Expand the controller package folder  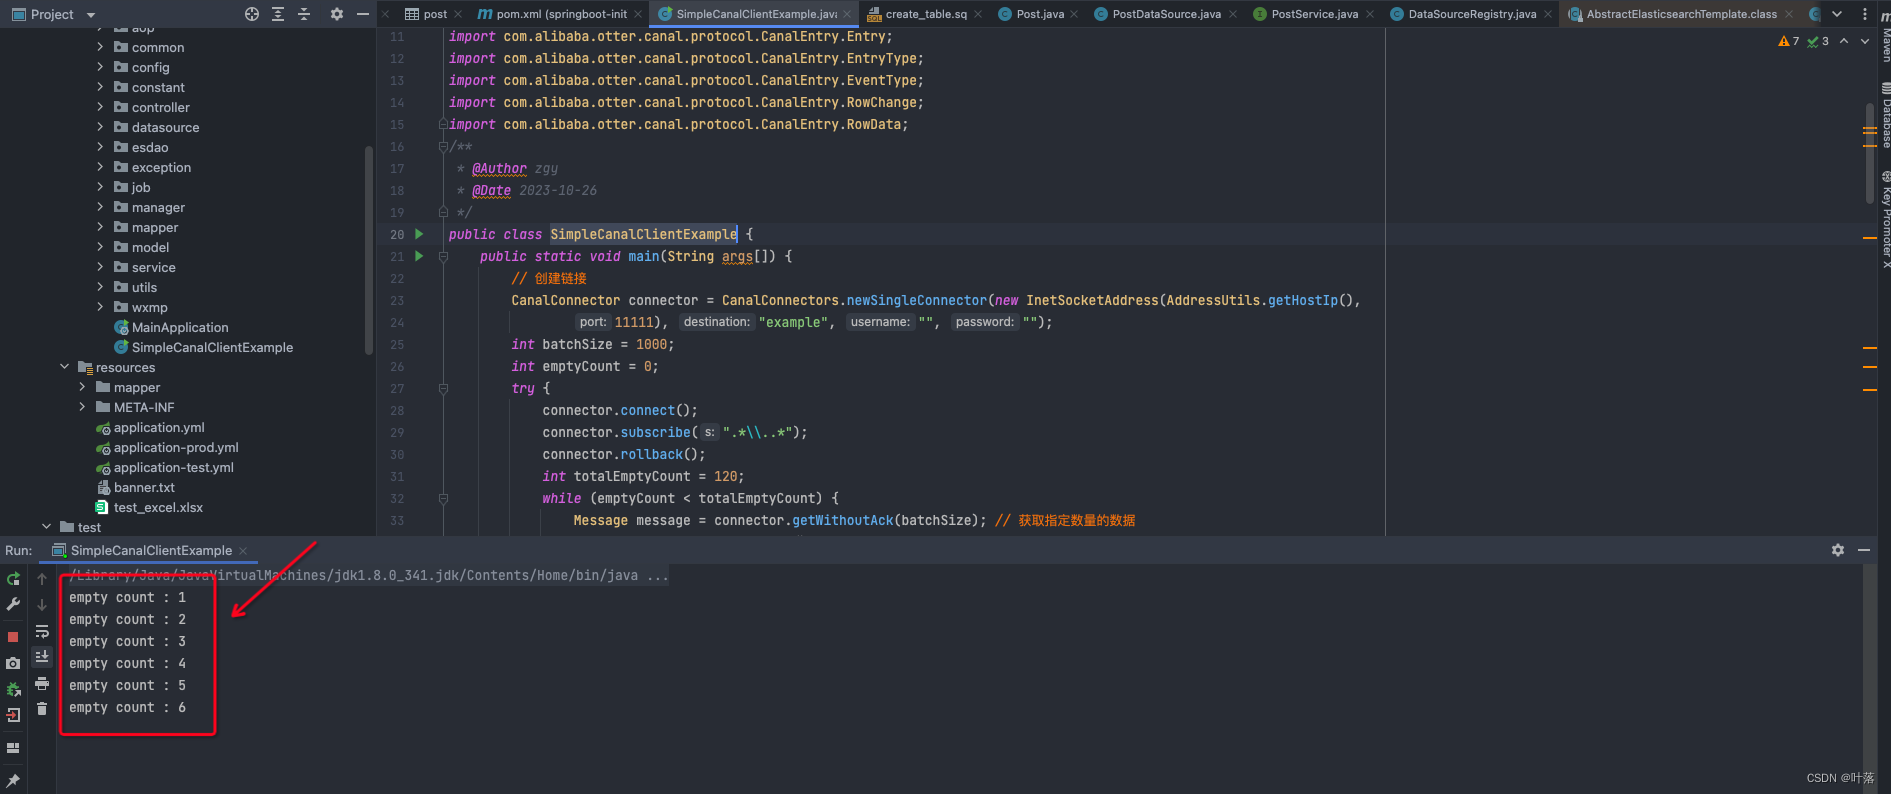pyautogui.click(x=100, y=107)
